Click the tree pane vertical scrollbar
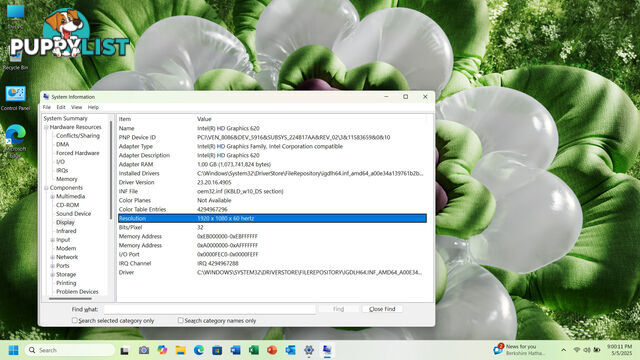 (x=111, y=170)
